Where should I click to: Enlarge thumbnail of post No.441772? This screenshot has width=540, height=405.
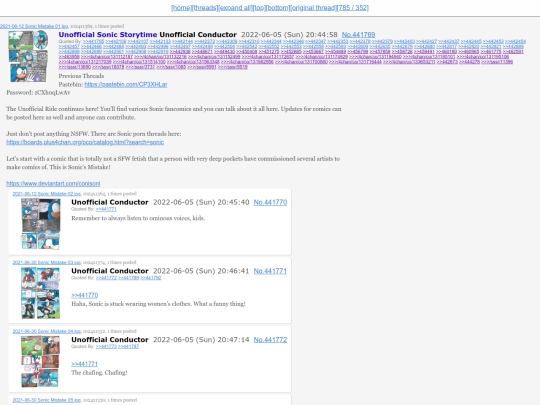coord(41,361)
